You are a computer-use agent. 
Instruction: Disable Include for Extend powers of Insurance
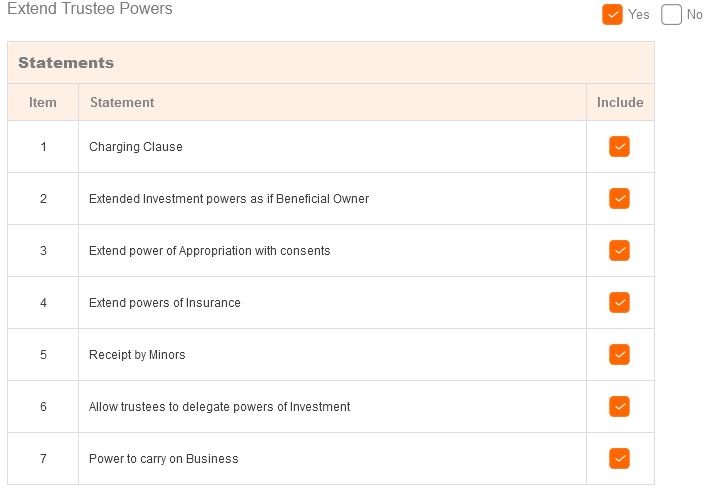(619, 303)
